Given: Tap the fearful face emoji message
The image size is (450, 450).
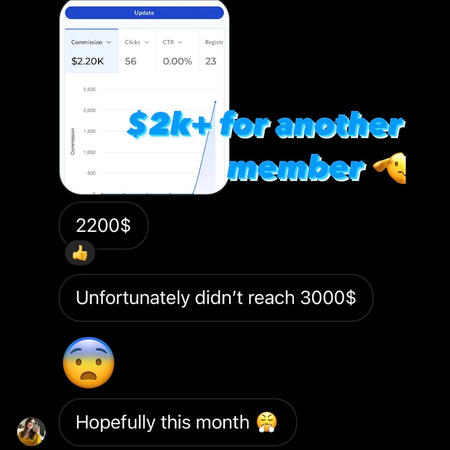Looking at the screenshot, I should tap(89, 363).
